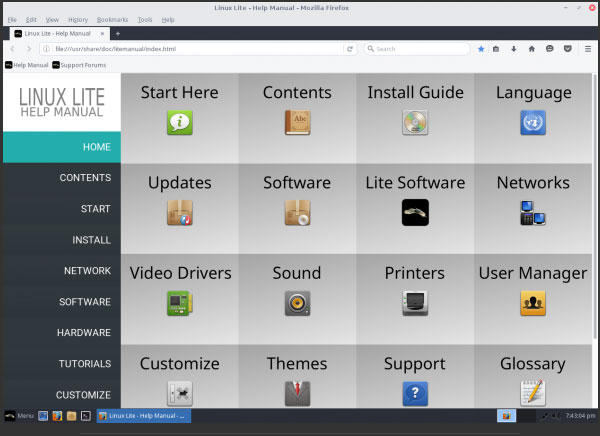Bookmark this page with the star icon

click(481, 49)
